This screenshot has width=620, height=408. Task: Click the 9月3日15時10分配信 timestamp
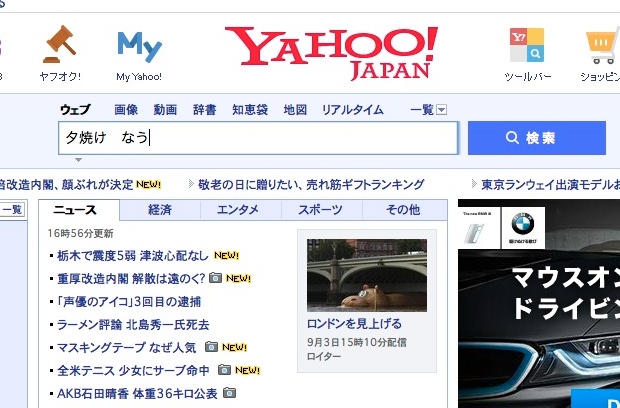pyautogui.click(x=357, y=342)
